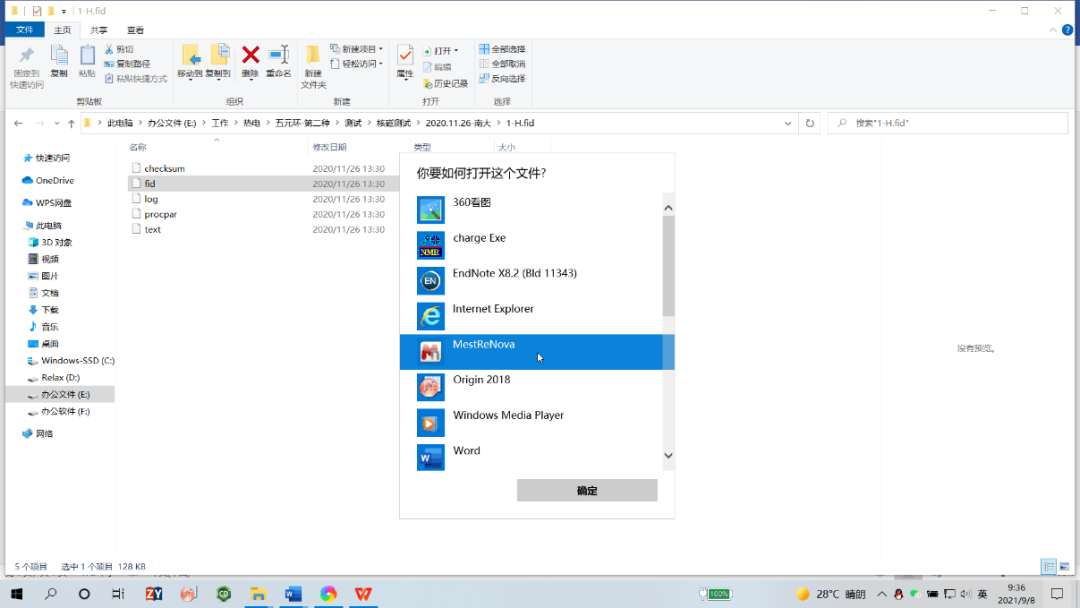The image size is (1080, 608).
Task: Click the 剪切 (Cut) scissors icon
Action: [109, 50]
